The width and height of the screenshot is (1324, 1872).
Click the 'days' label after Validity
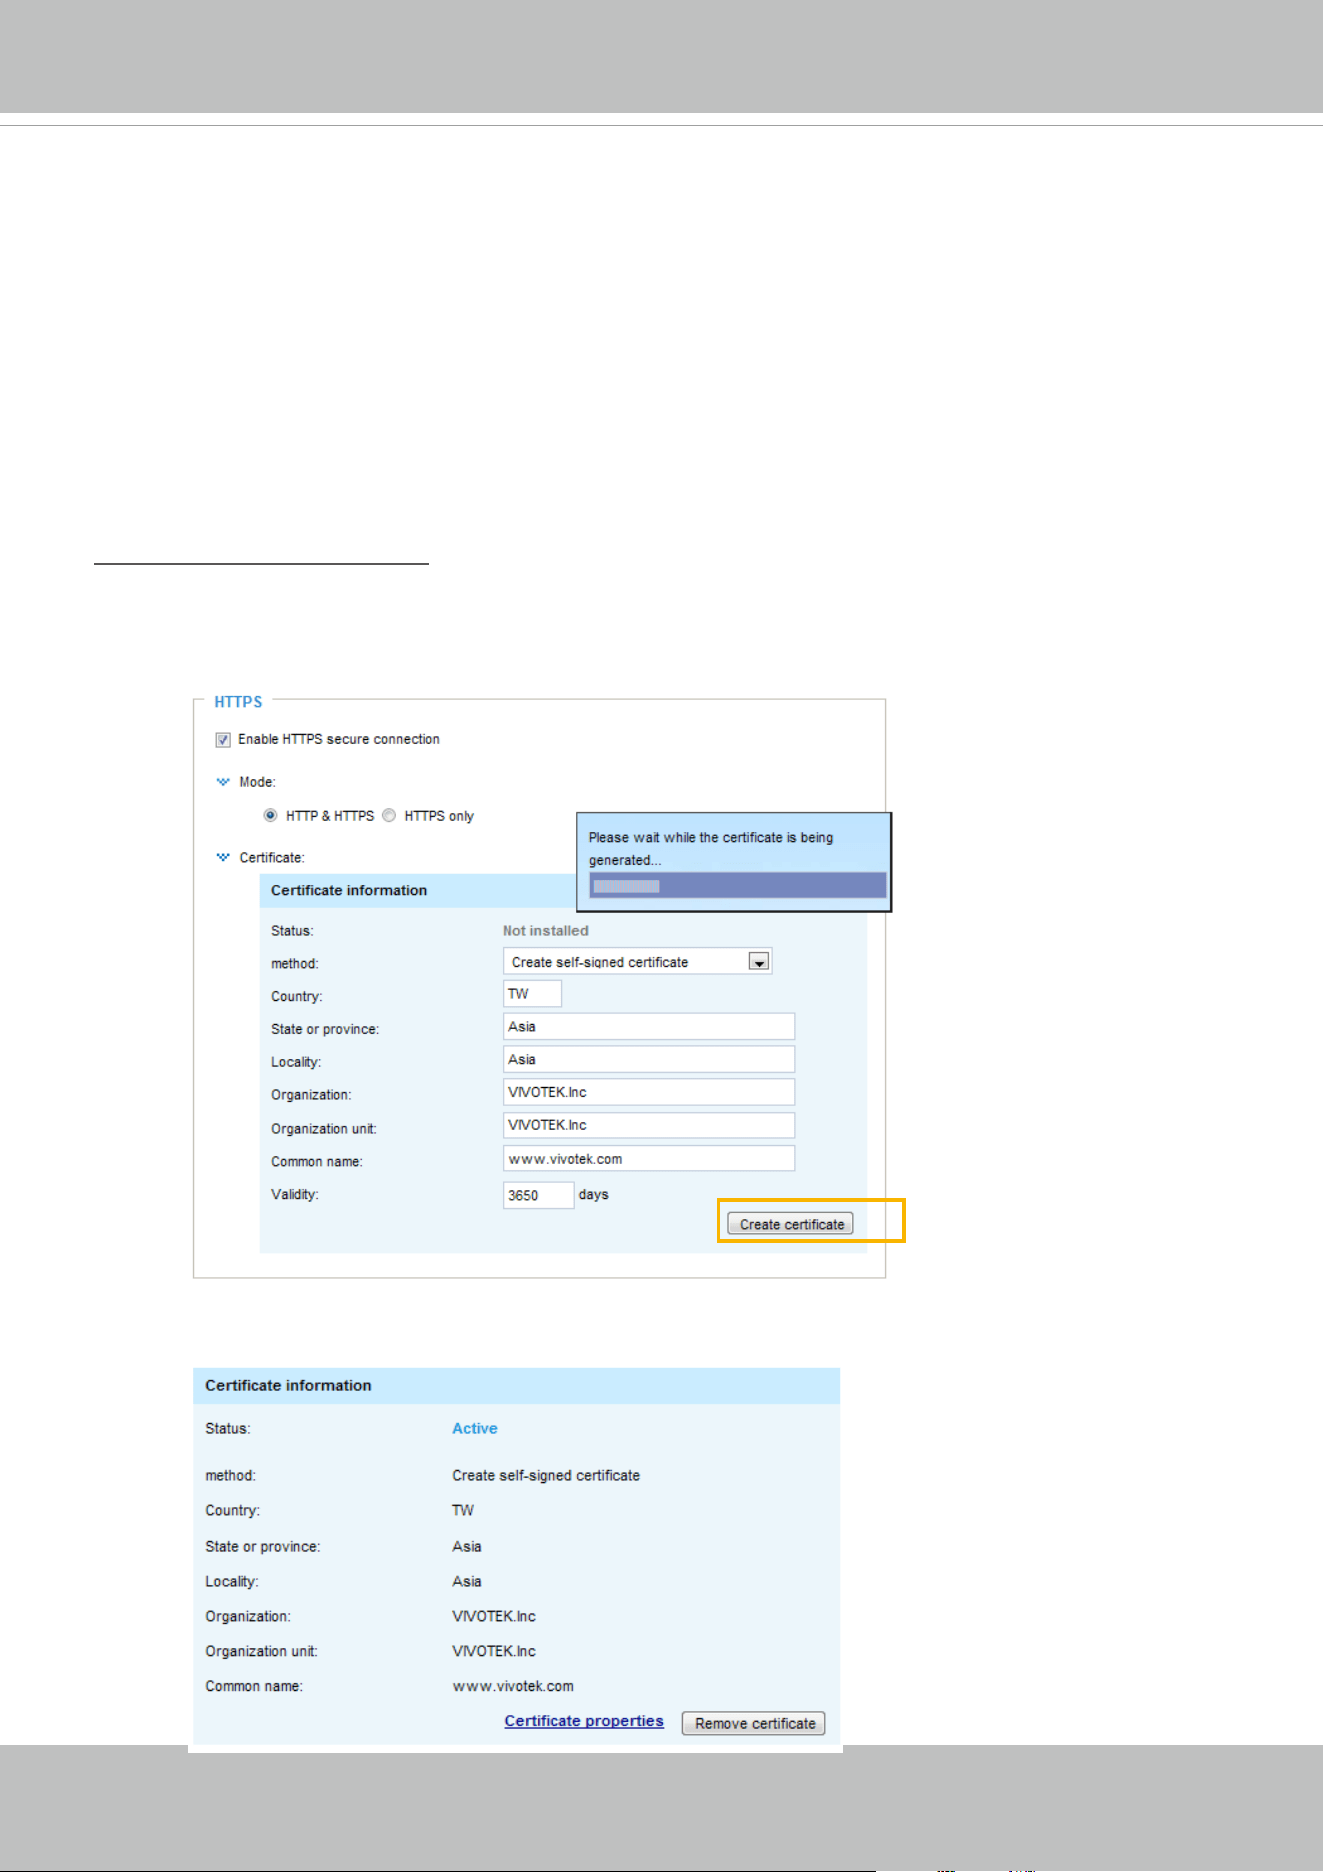[x=594, y=1195]
